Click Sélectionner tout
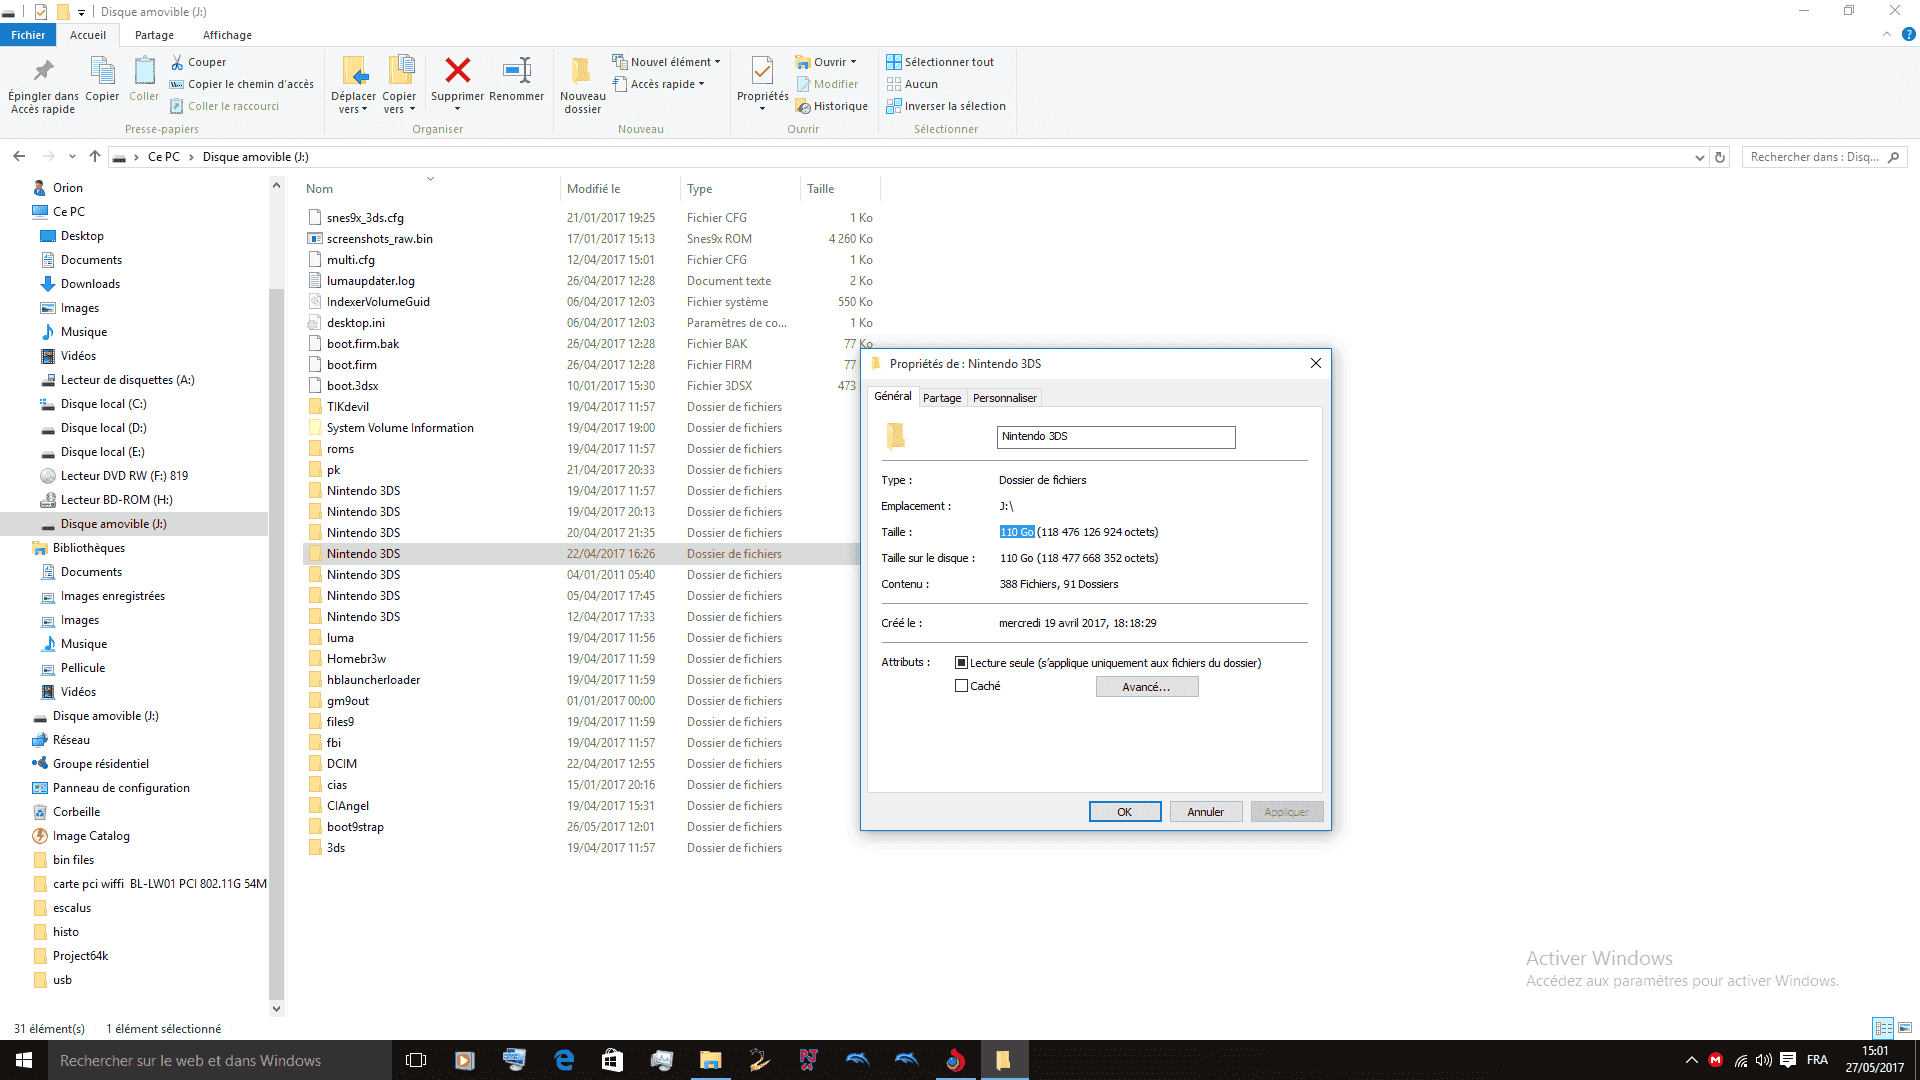The height and width of the screenshot is (1080, 1920). coord(940,62)
